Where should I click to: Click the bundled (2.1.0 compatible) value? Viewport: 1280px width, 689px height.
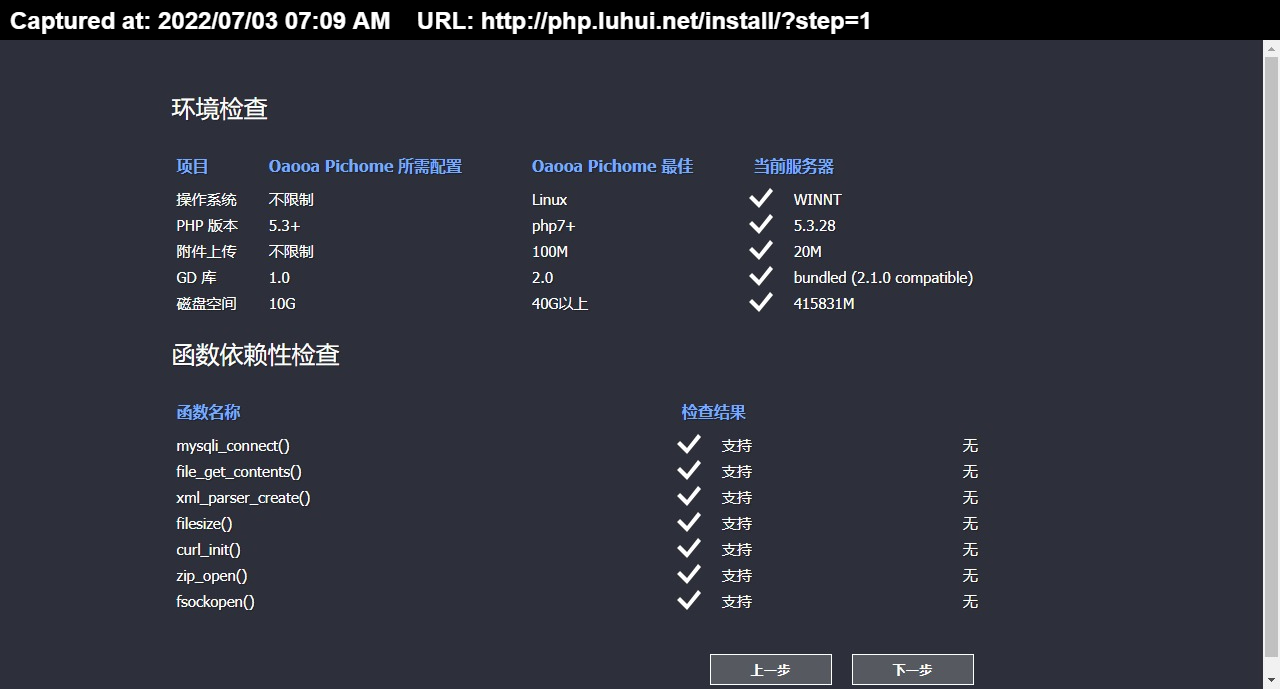[883, 277]
